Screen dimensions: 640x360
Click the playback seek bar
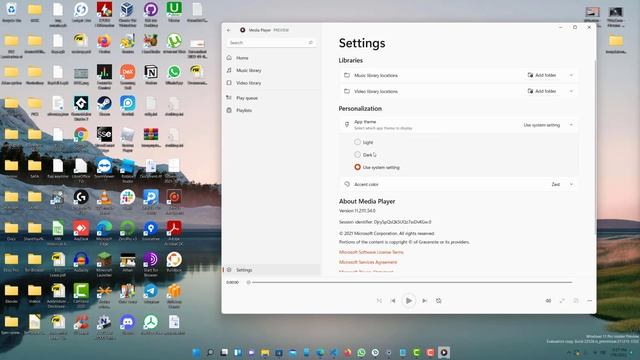coord(410,282)
